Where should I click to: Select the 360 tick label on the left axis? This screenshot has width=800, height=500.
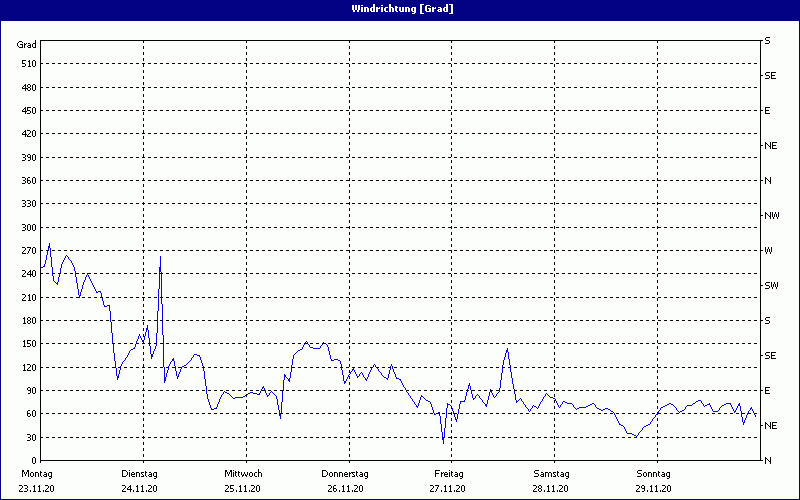[x=27, y=181]
